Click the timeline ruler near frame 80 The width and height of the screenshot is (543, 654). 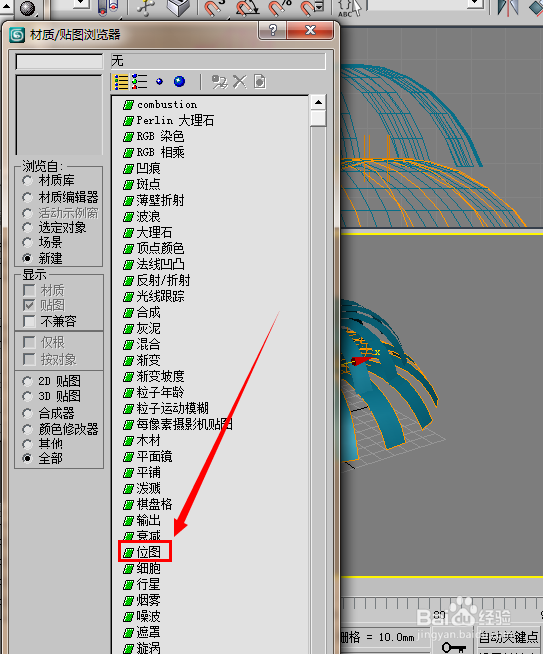(439, 609)
